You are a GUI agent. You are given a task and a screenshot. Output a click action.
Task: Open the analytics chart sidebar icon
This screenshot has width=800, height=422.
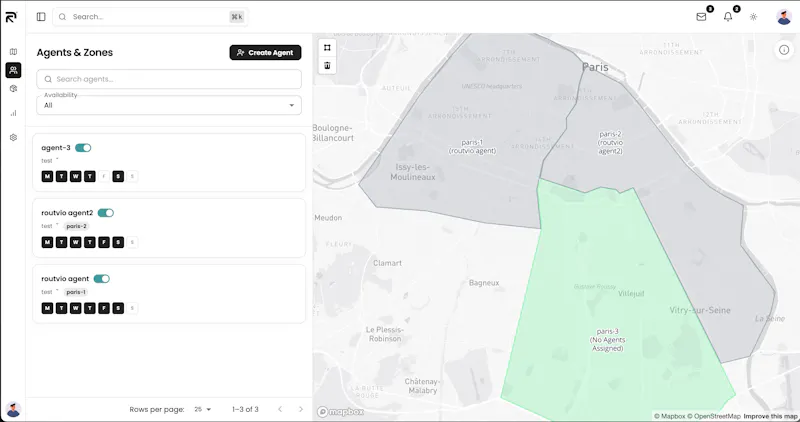point(13,113)
